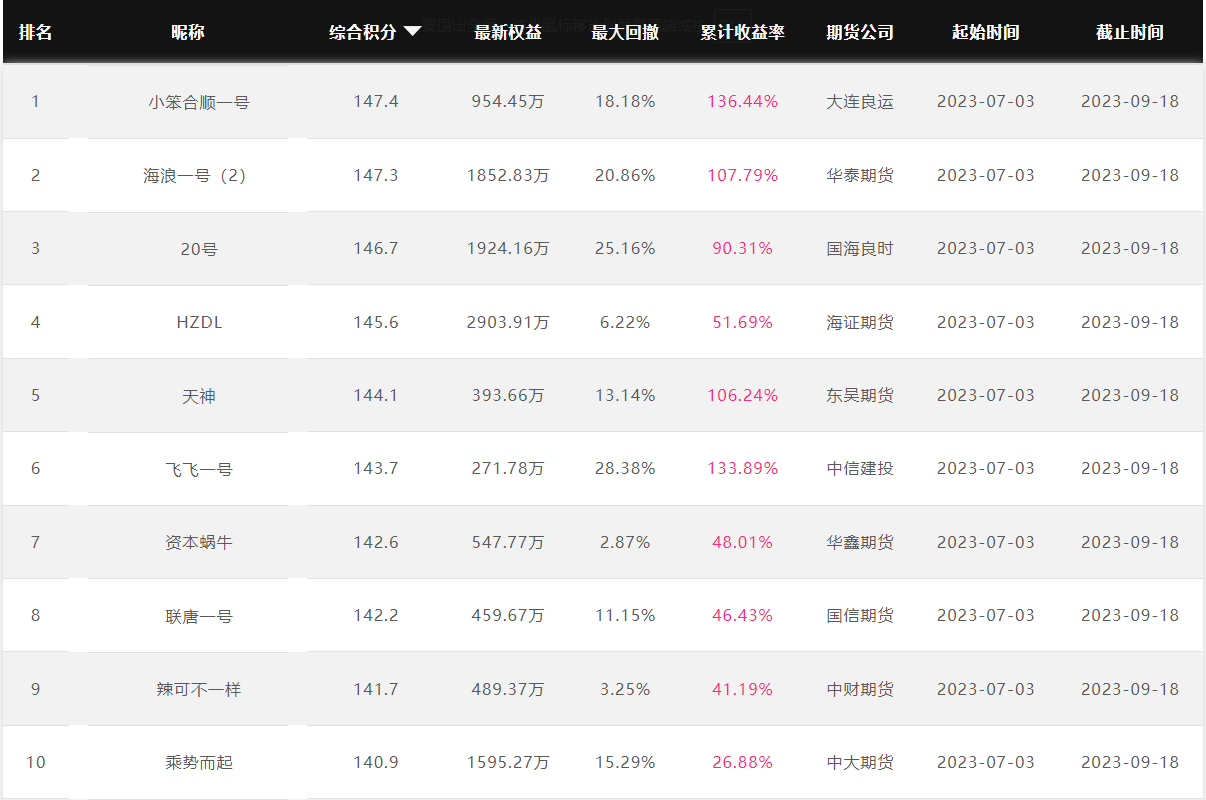Screen dimensions: 1206x800
Task: Select score value 147.3
Action: point(376,175)
